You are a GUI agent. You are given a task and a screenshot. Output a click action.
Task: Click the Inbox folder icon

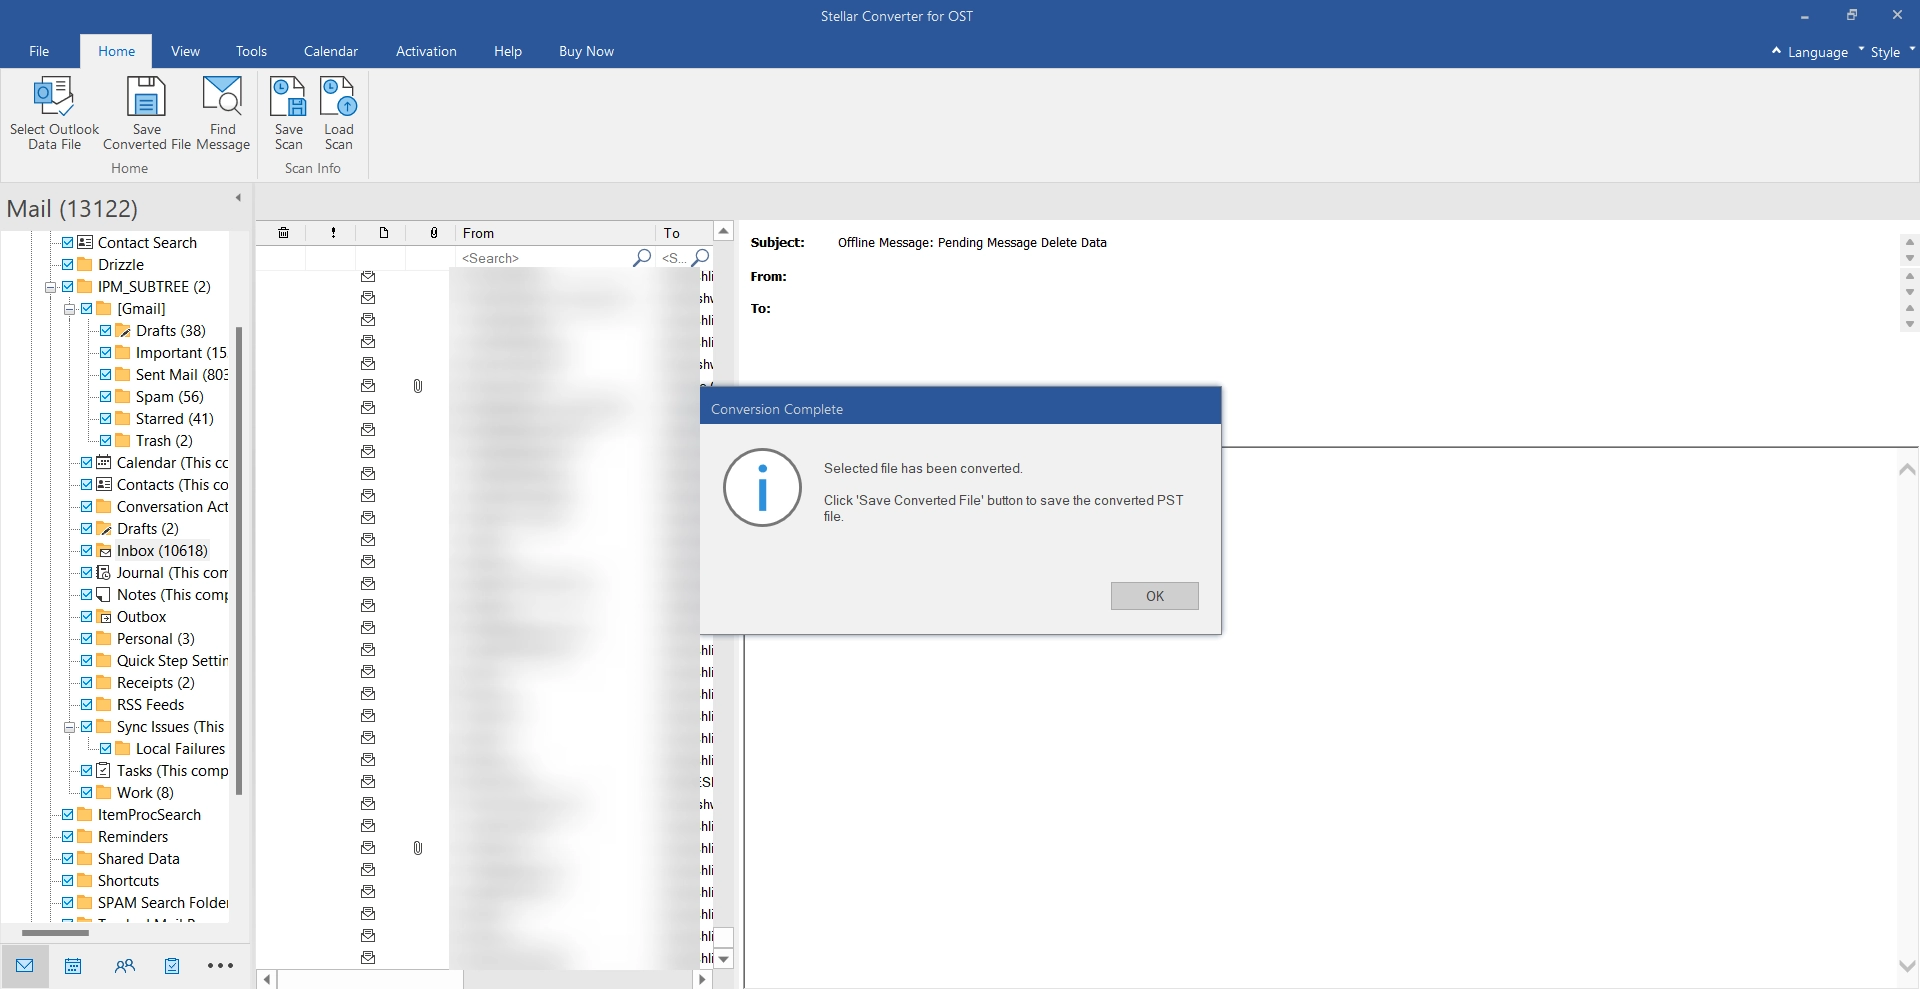(104, 551)
